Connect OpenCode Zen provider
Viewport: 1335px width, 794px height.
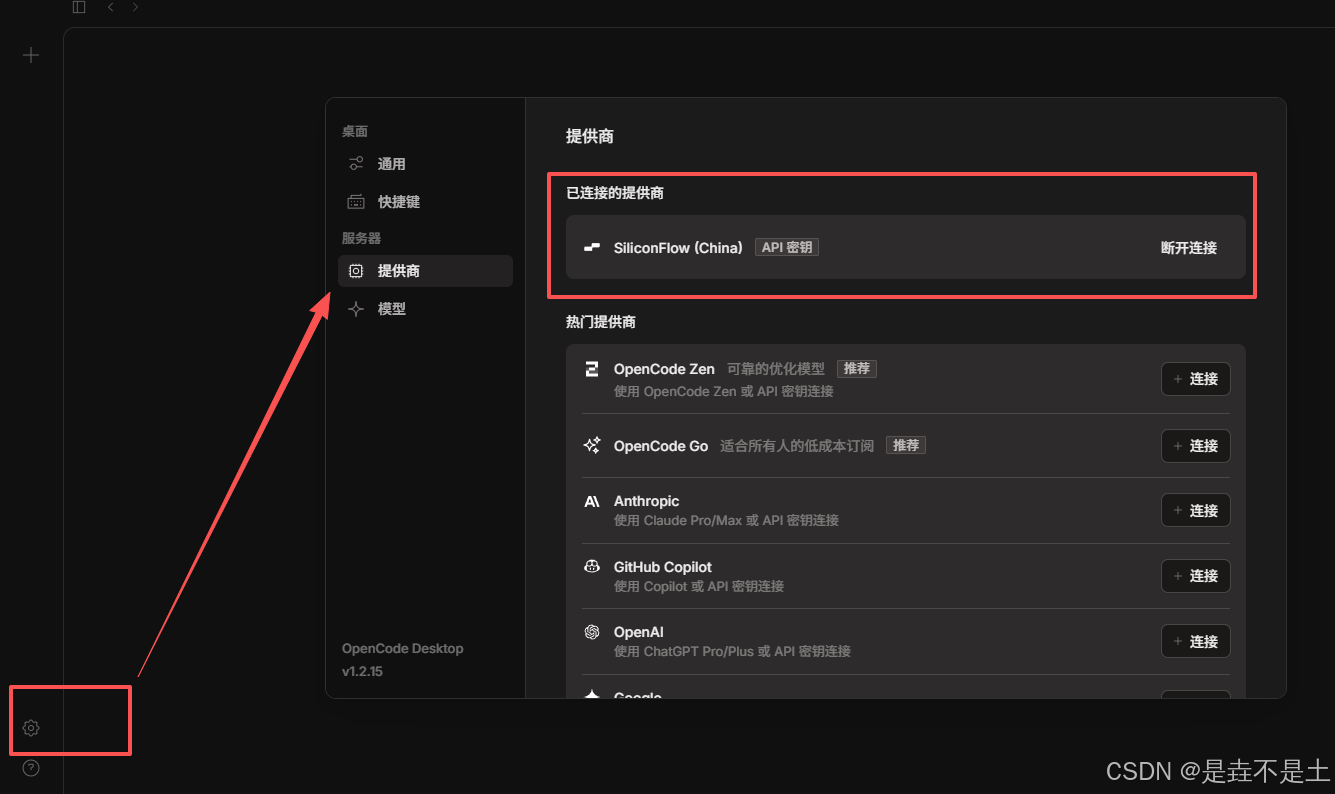click(x=1195, y=379)
